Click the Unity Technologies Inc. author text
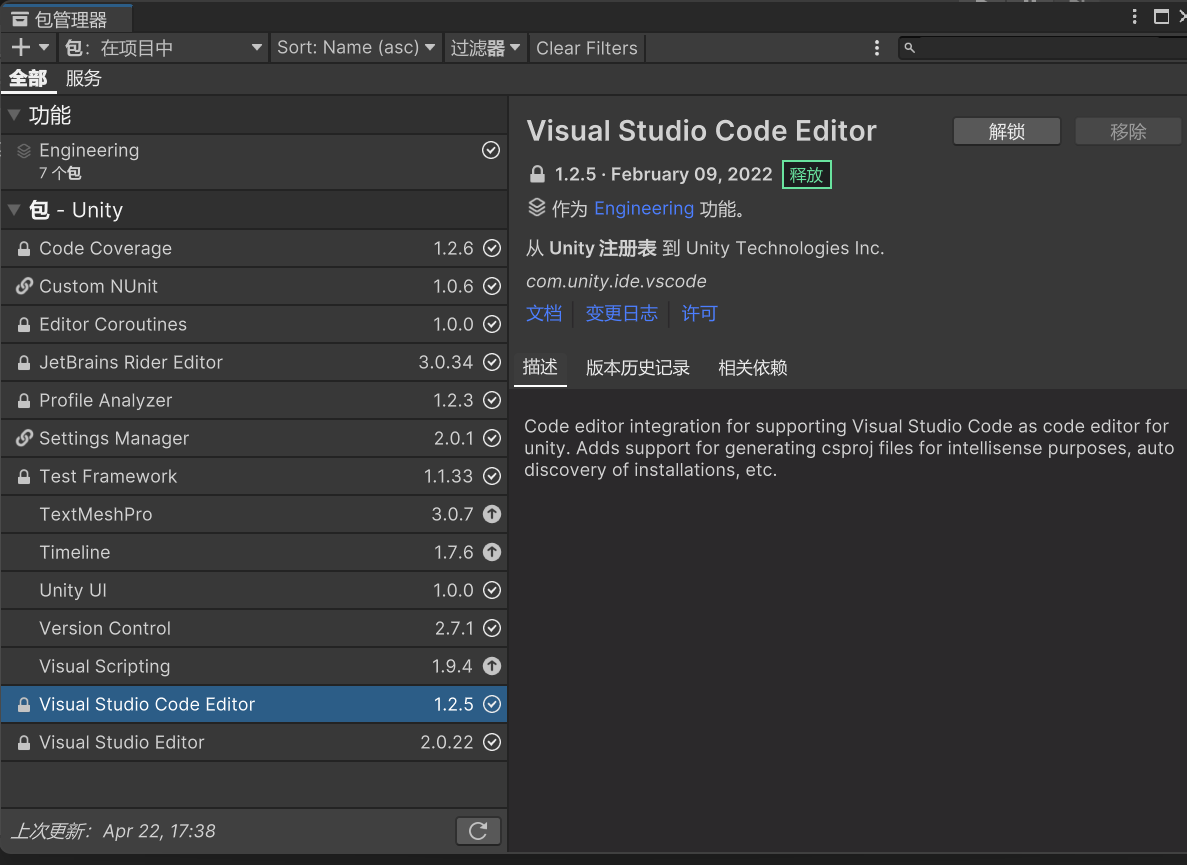 [785, 248]
